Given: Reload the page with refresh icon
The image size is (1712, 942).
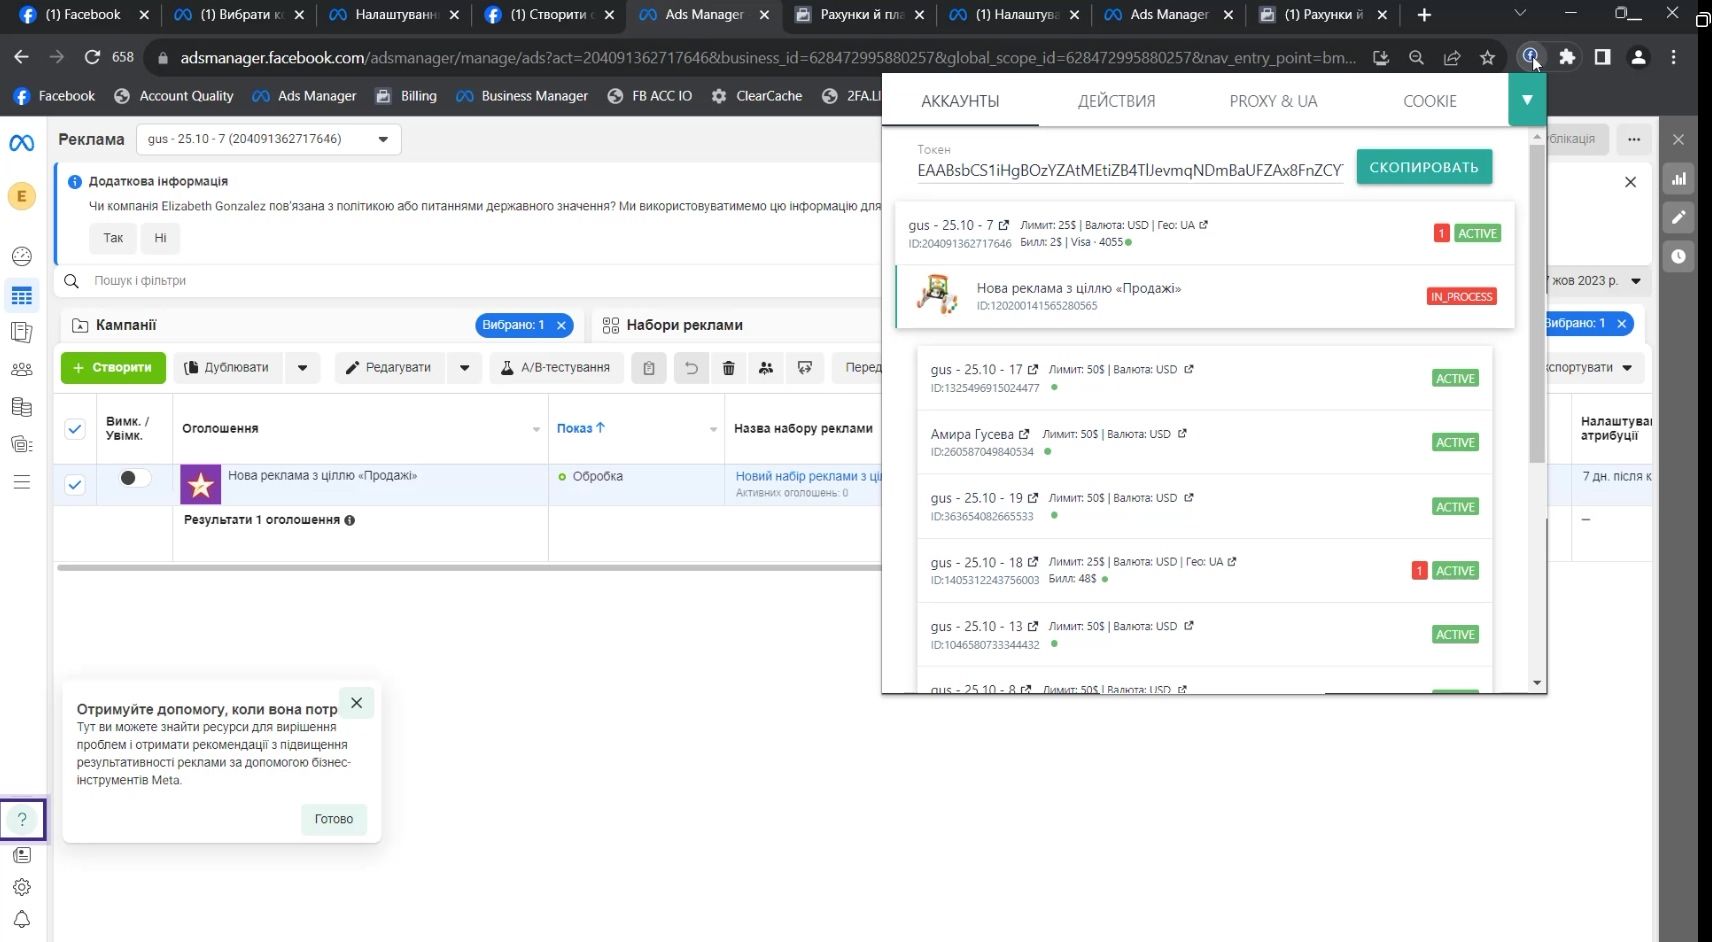Looking at the screenshot, I should tap(92, 57).
